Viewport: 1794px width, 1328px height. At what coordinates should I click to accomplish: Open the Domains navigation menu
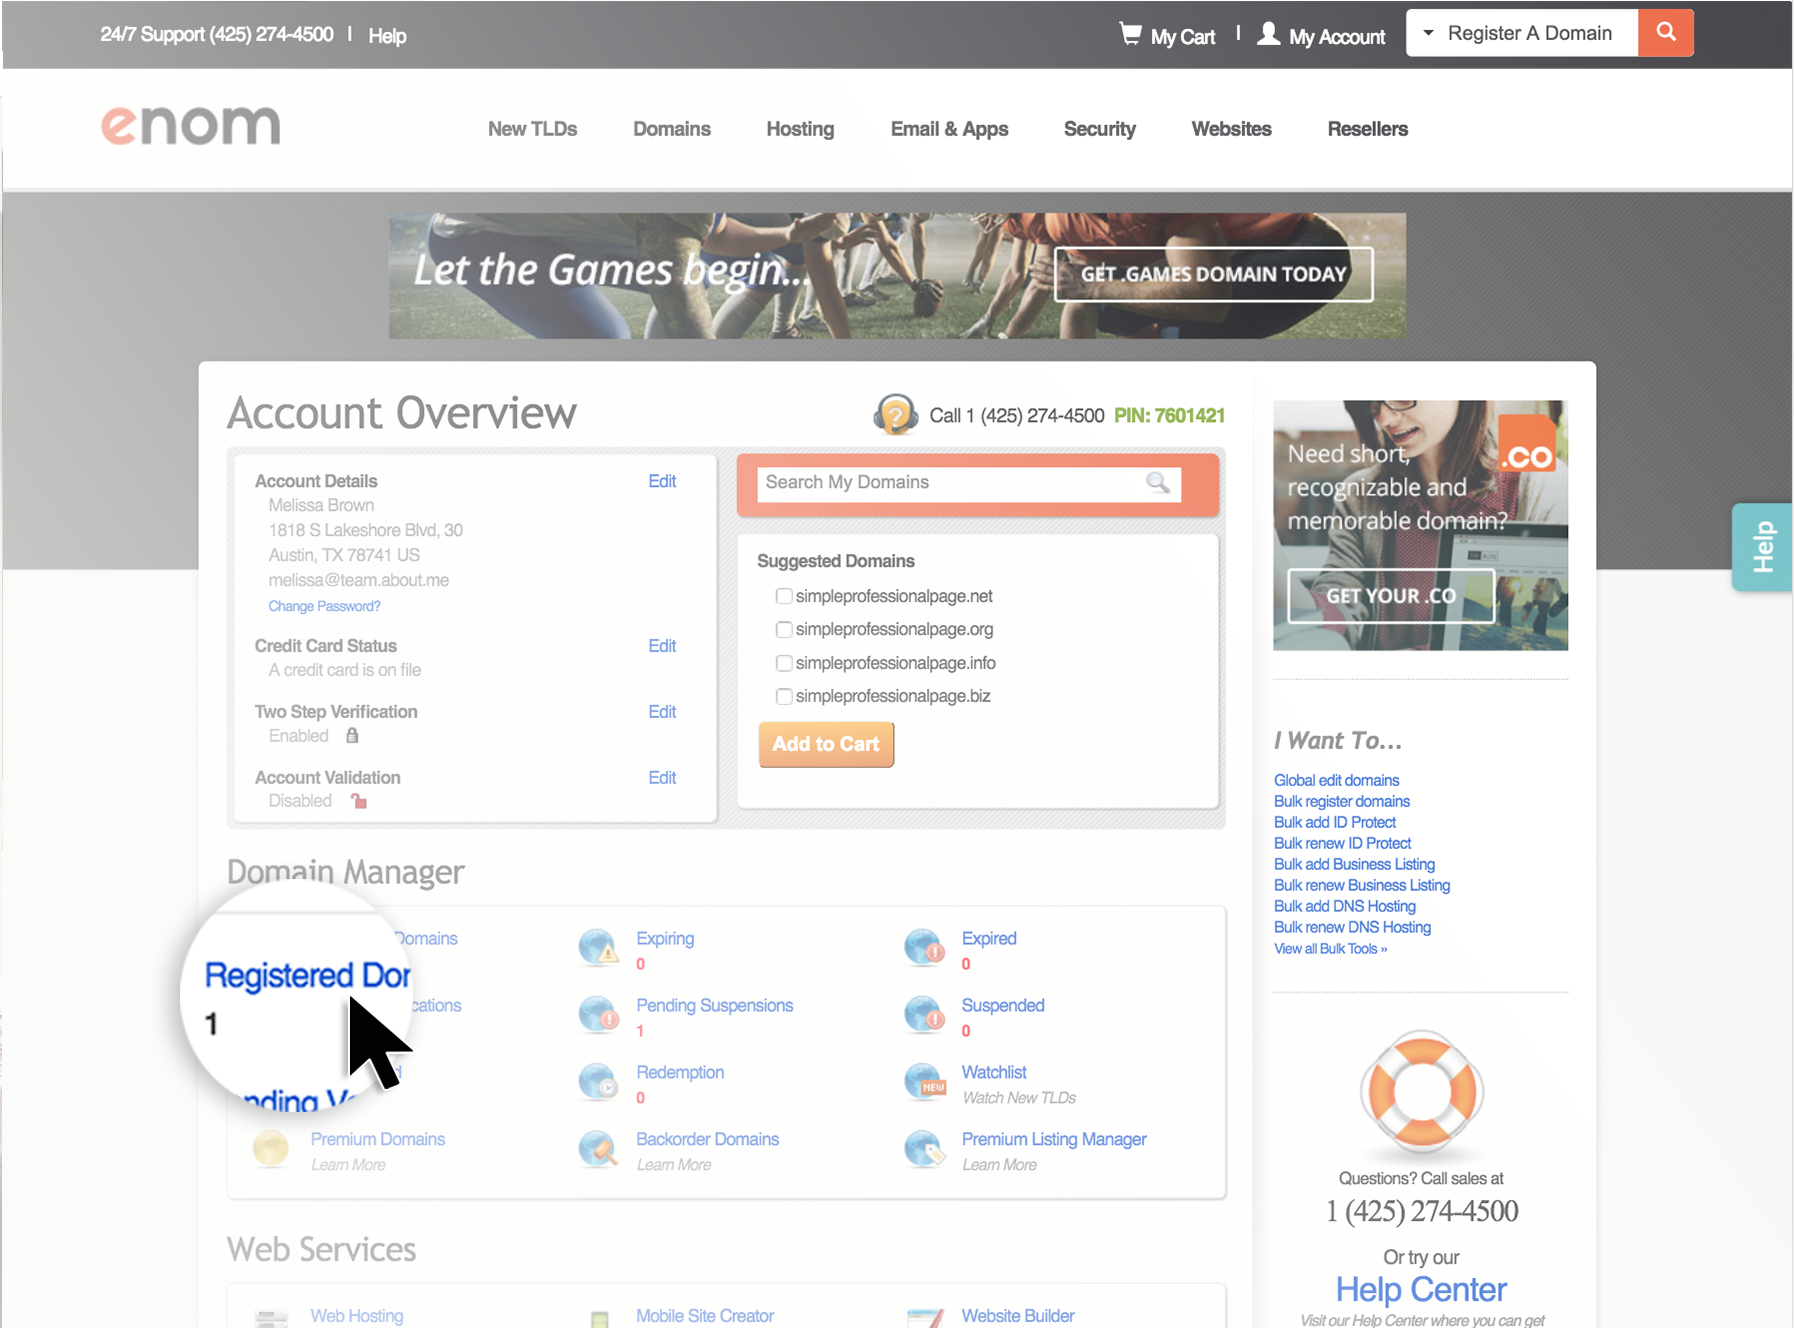(x=671, y=129)
